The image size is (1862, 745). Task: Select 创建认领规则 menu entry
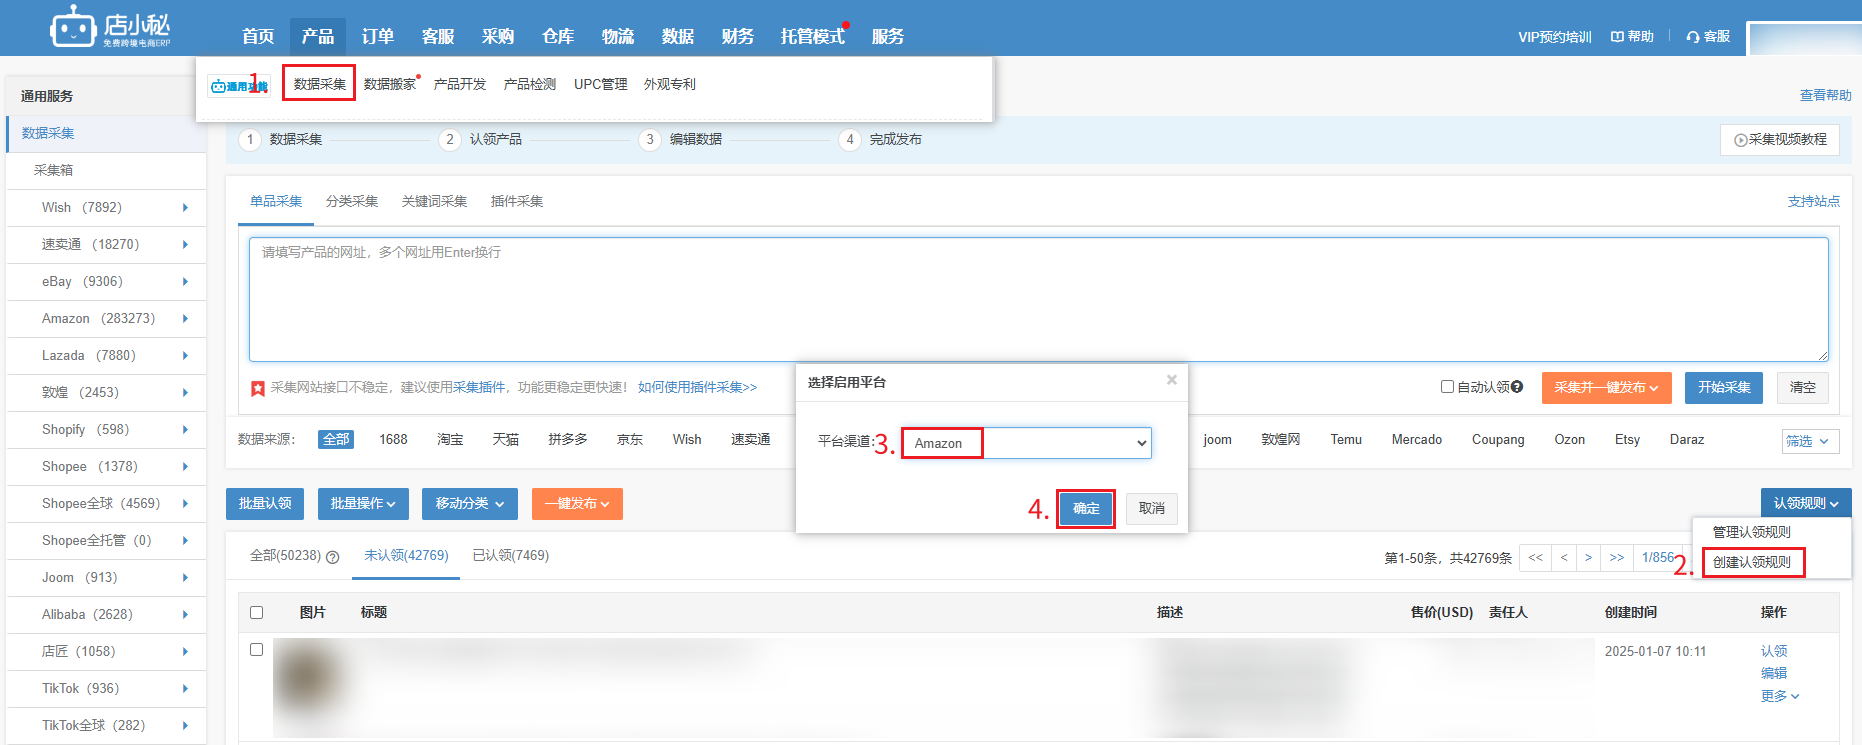tap(1752, 562)
